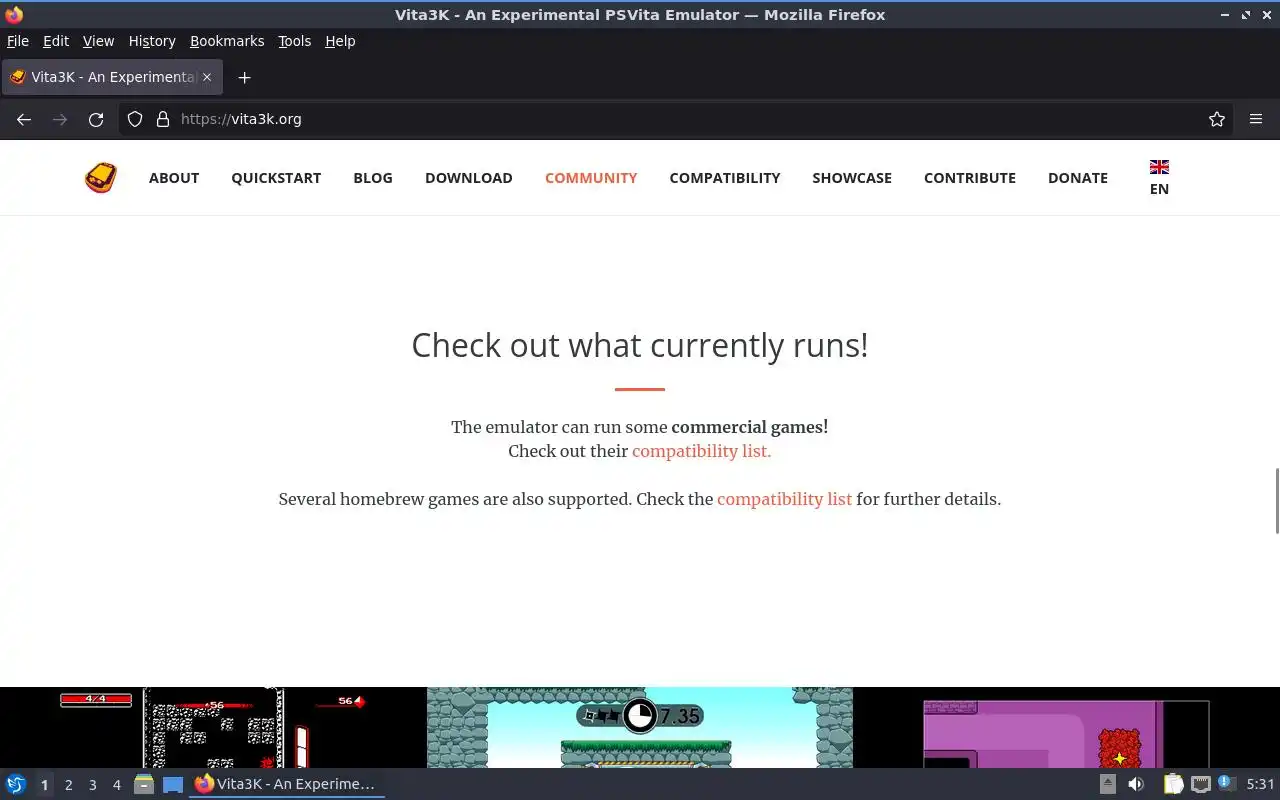Activate the Vita3K Firefox taskbar entry
1280x800 pixels.
(287, 785)
